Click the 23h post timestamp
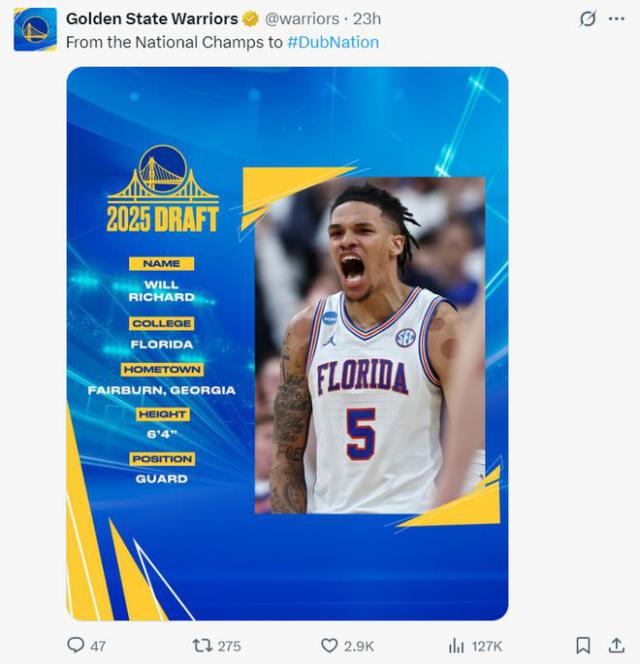Viewport: 640px width, 664px height. 366,19
